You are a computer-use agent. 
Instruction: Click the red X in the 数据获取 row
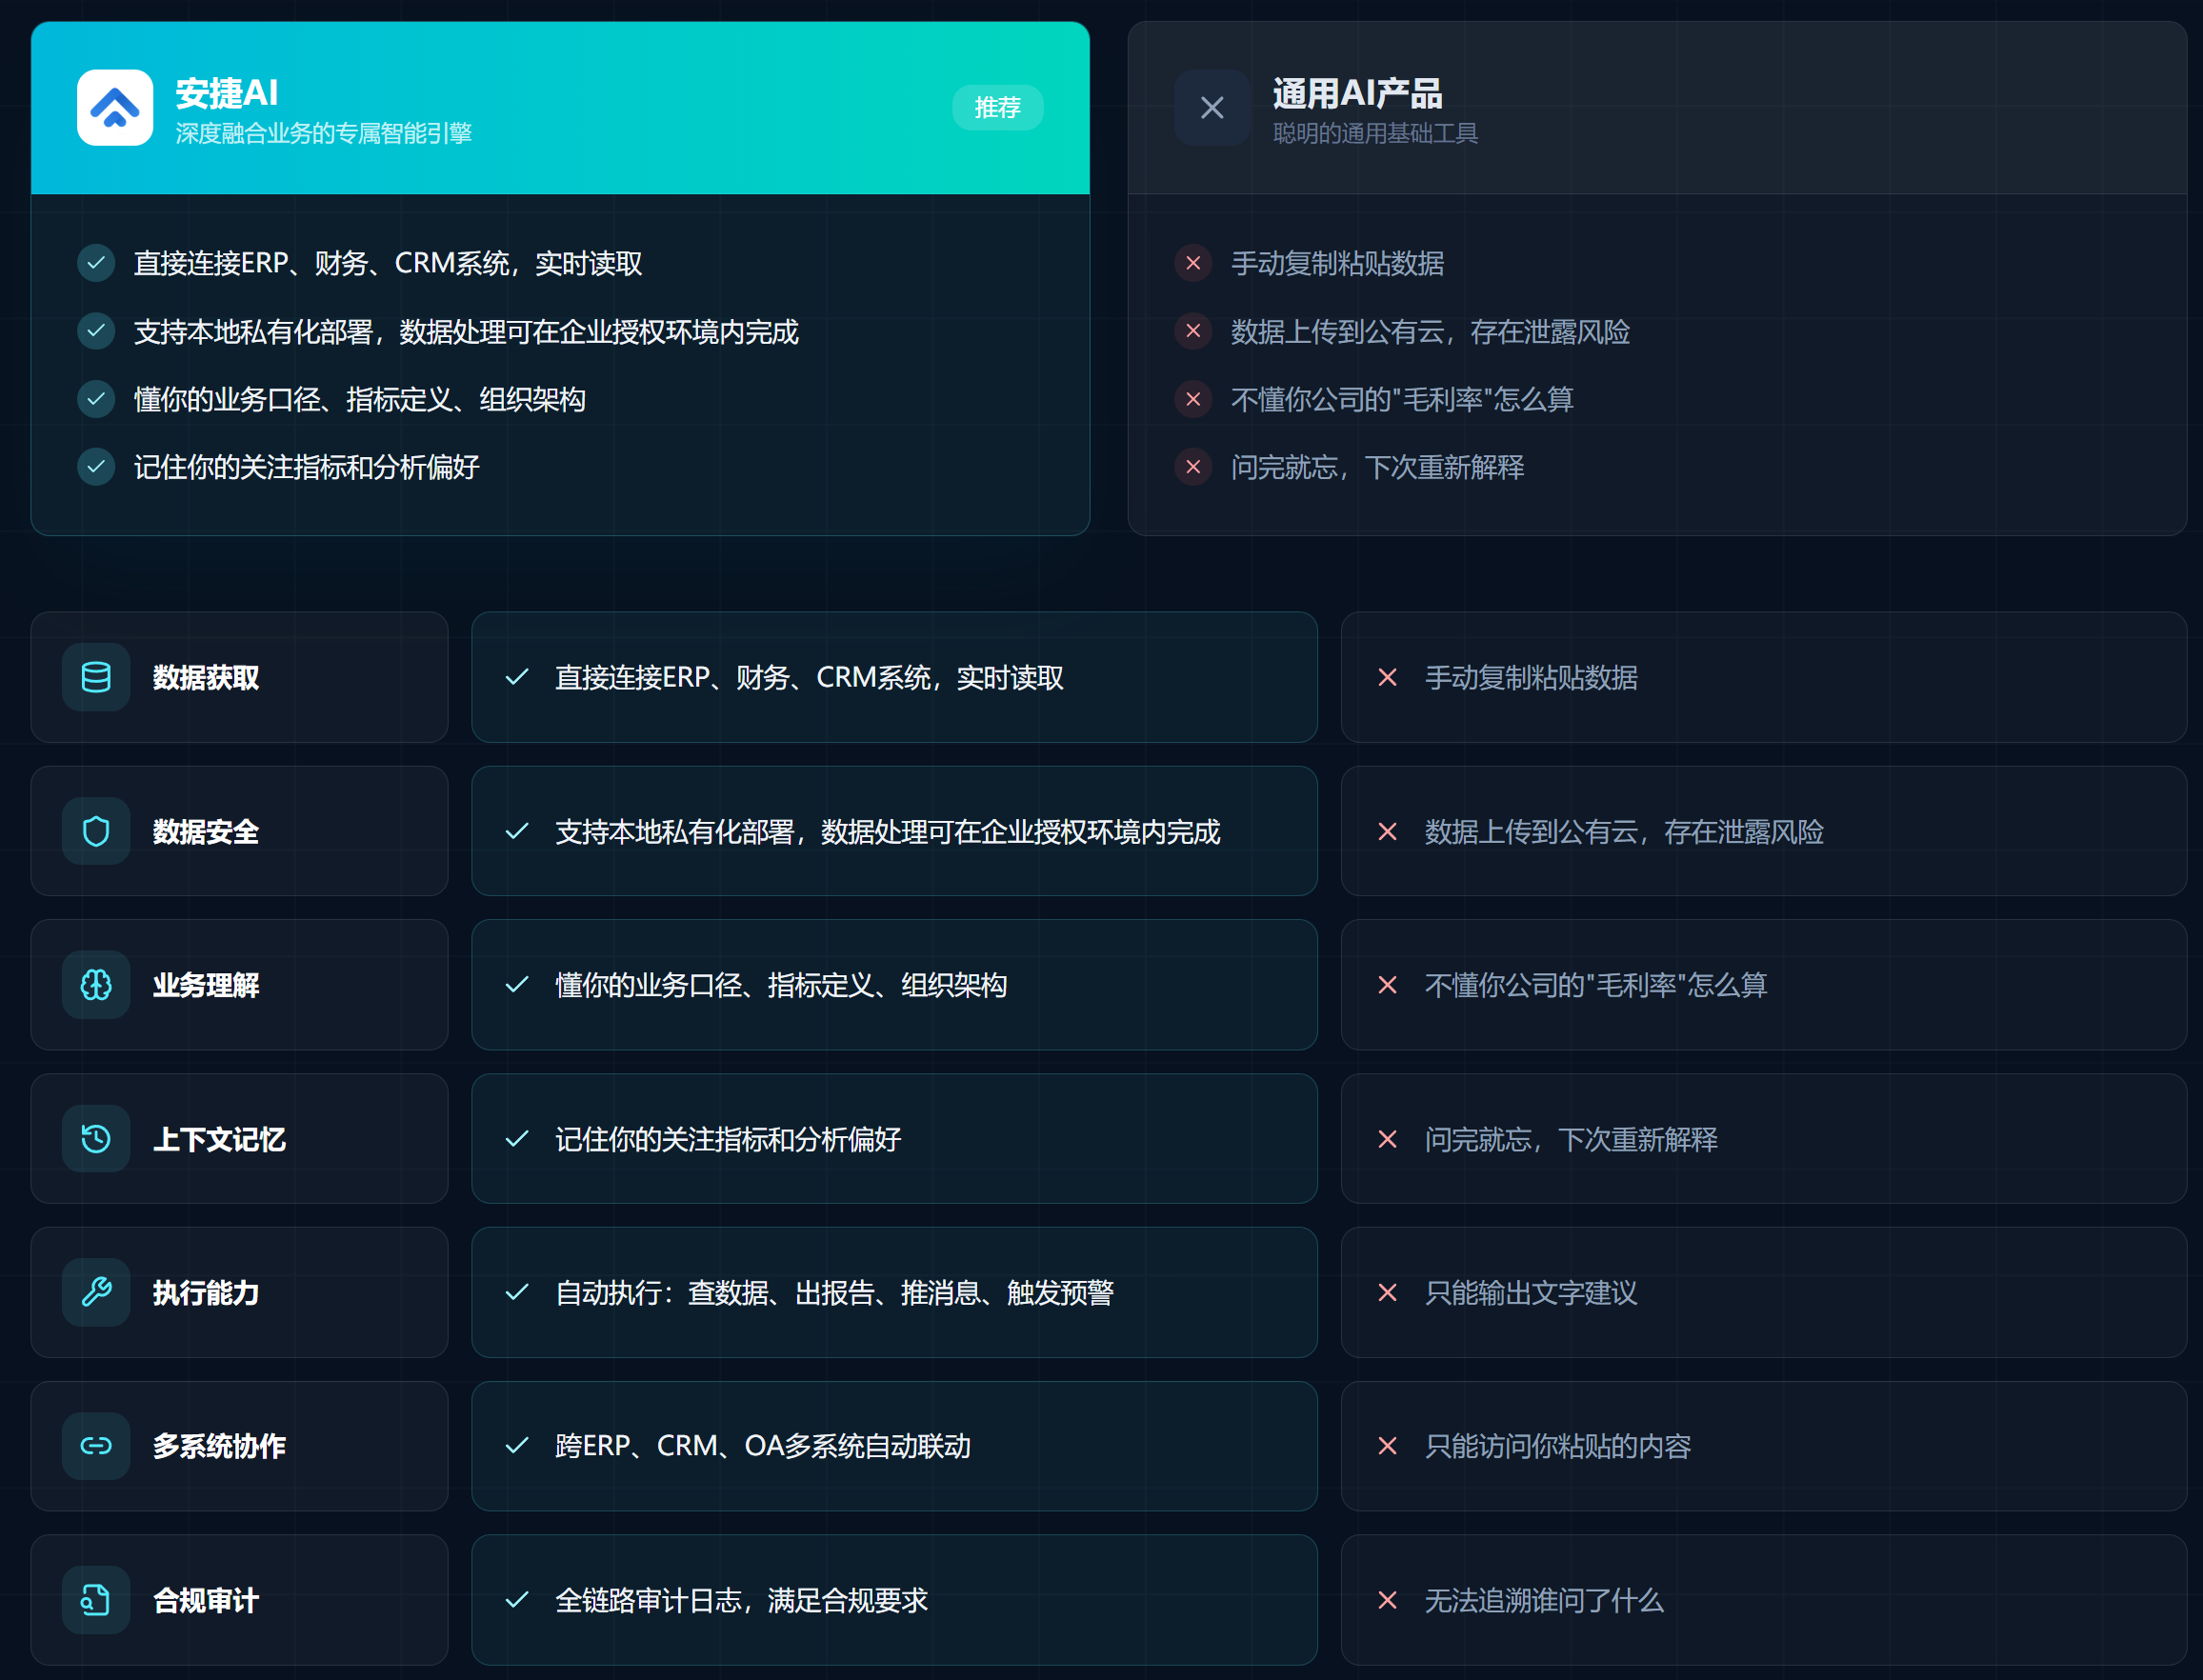point(1387,678)
